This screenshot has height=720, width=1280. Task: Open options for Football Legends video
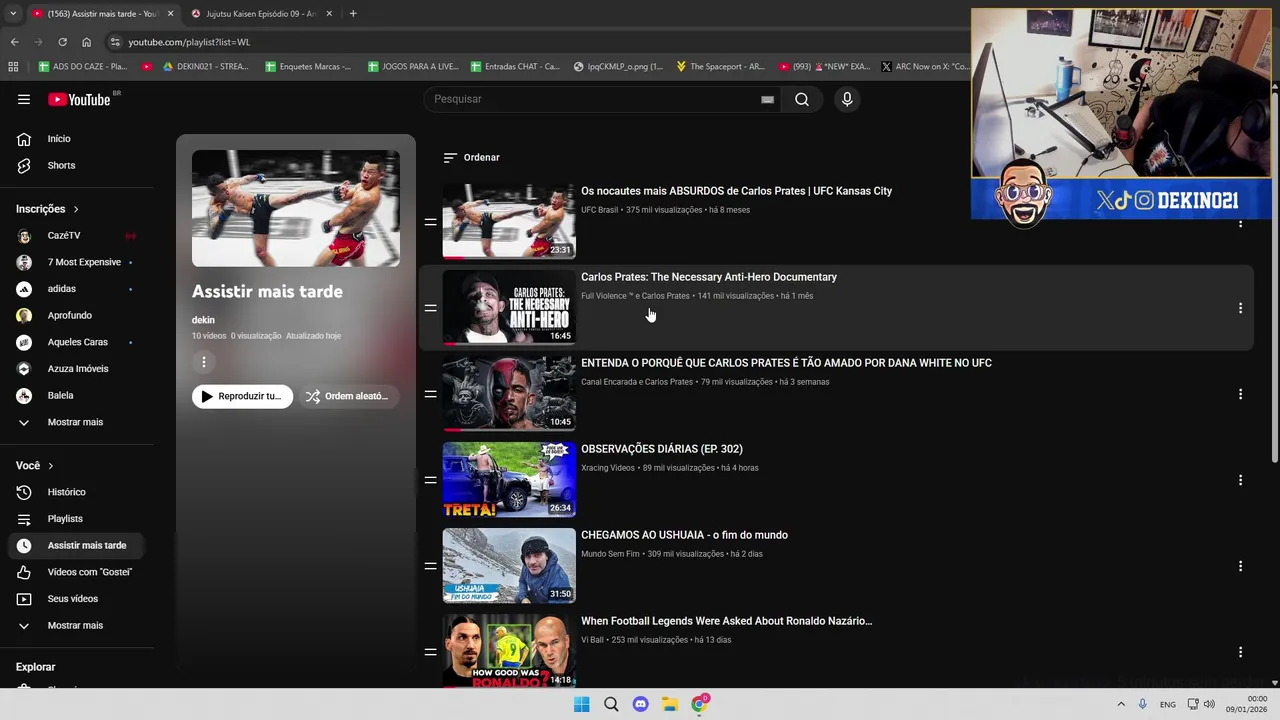(x=1240, y=652)
